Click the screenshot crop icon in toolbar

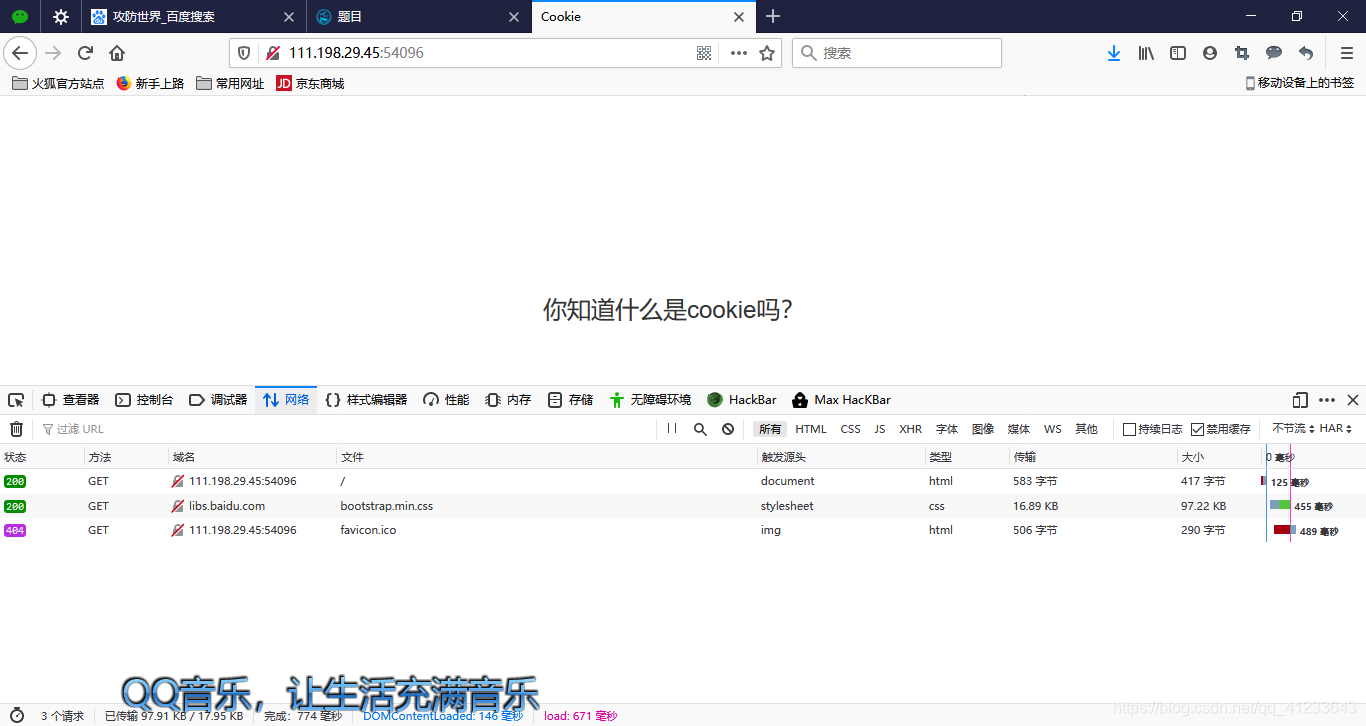tap(1242, 53)
